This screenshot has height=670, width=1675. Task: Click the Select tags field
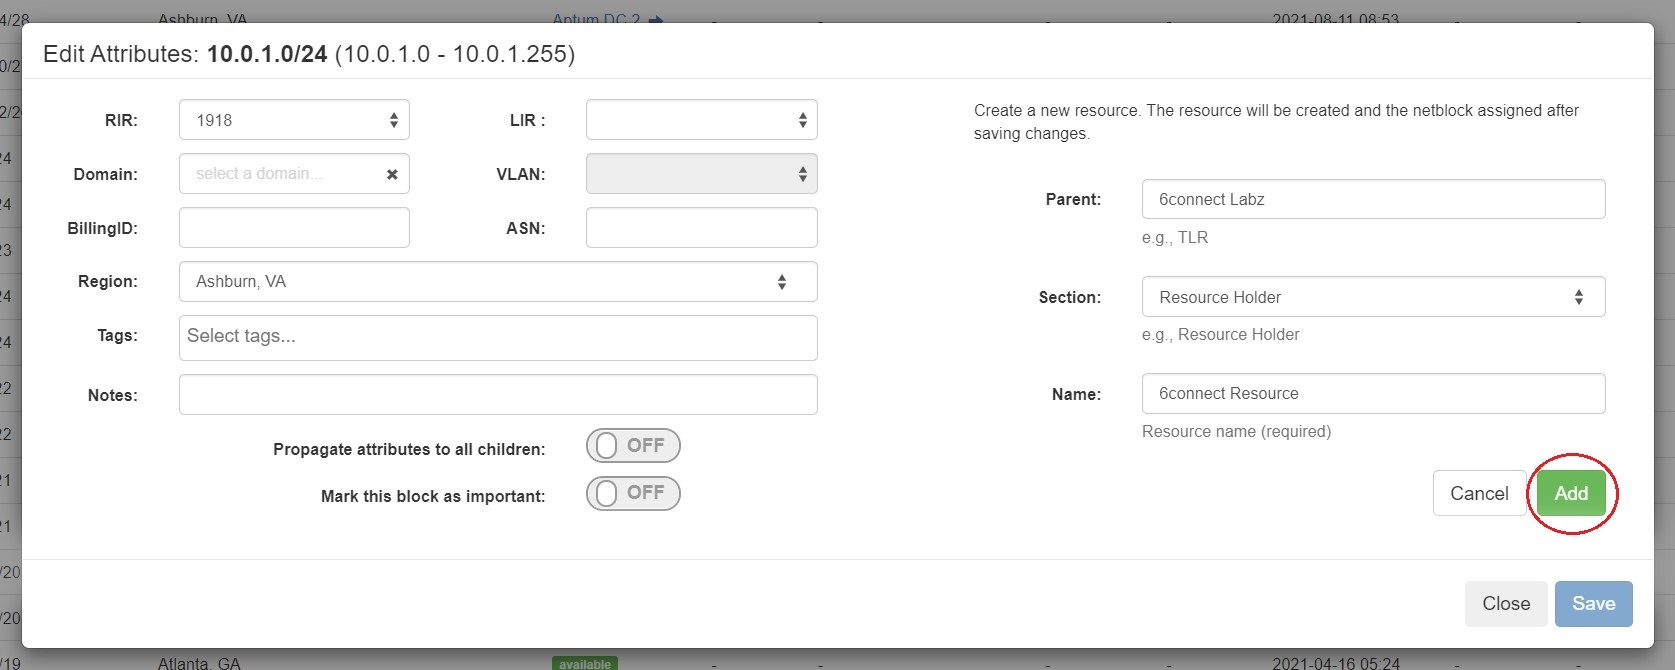tap(497, 337)
